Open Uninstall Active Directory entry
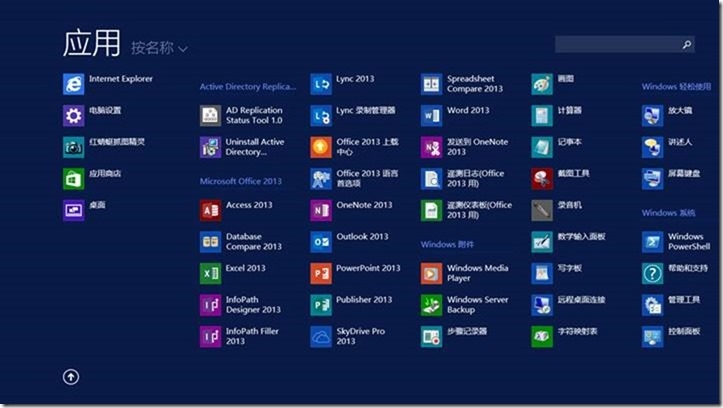This screenshot has height=408, width=723. (x=242, y=147)
